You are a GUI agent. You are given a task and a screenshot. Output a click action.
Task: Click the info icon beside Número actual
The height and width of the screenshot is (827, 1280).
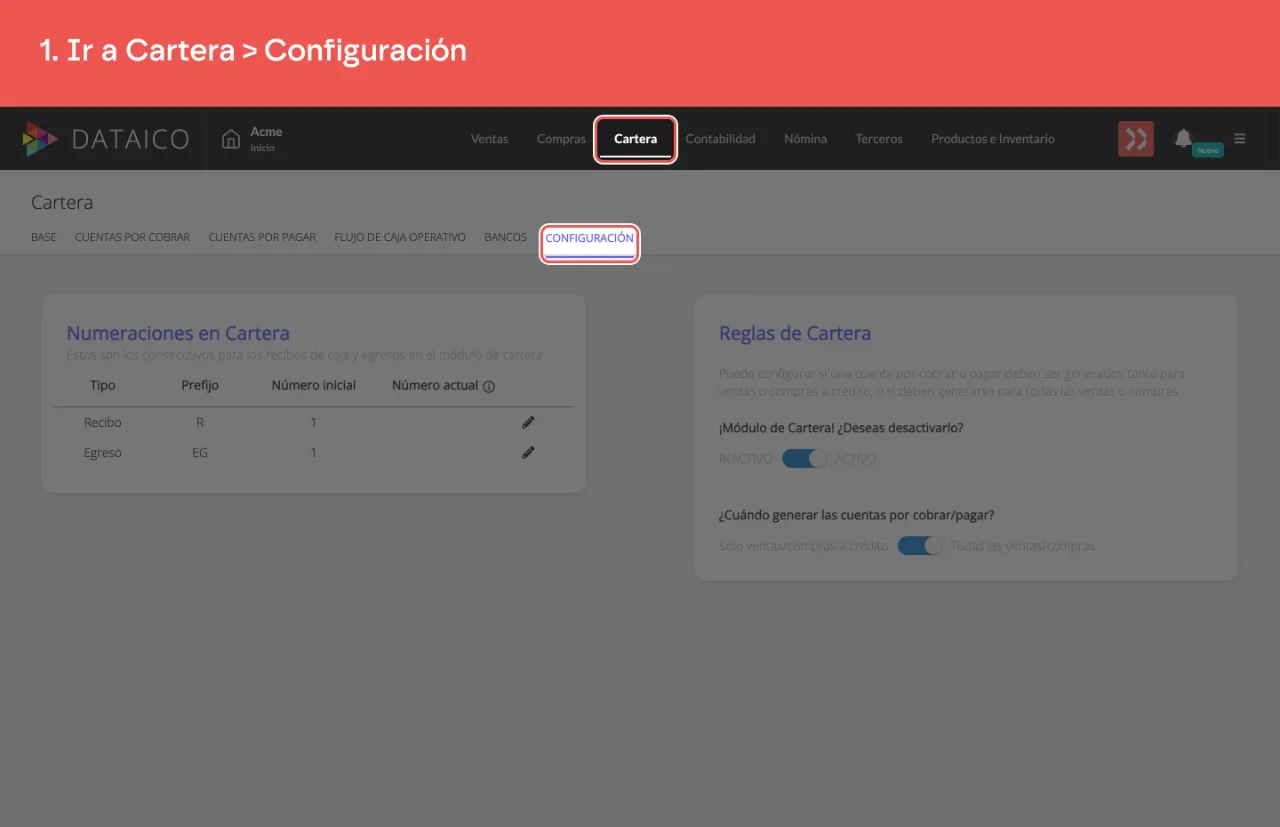(489, 386)
